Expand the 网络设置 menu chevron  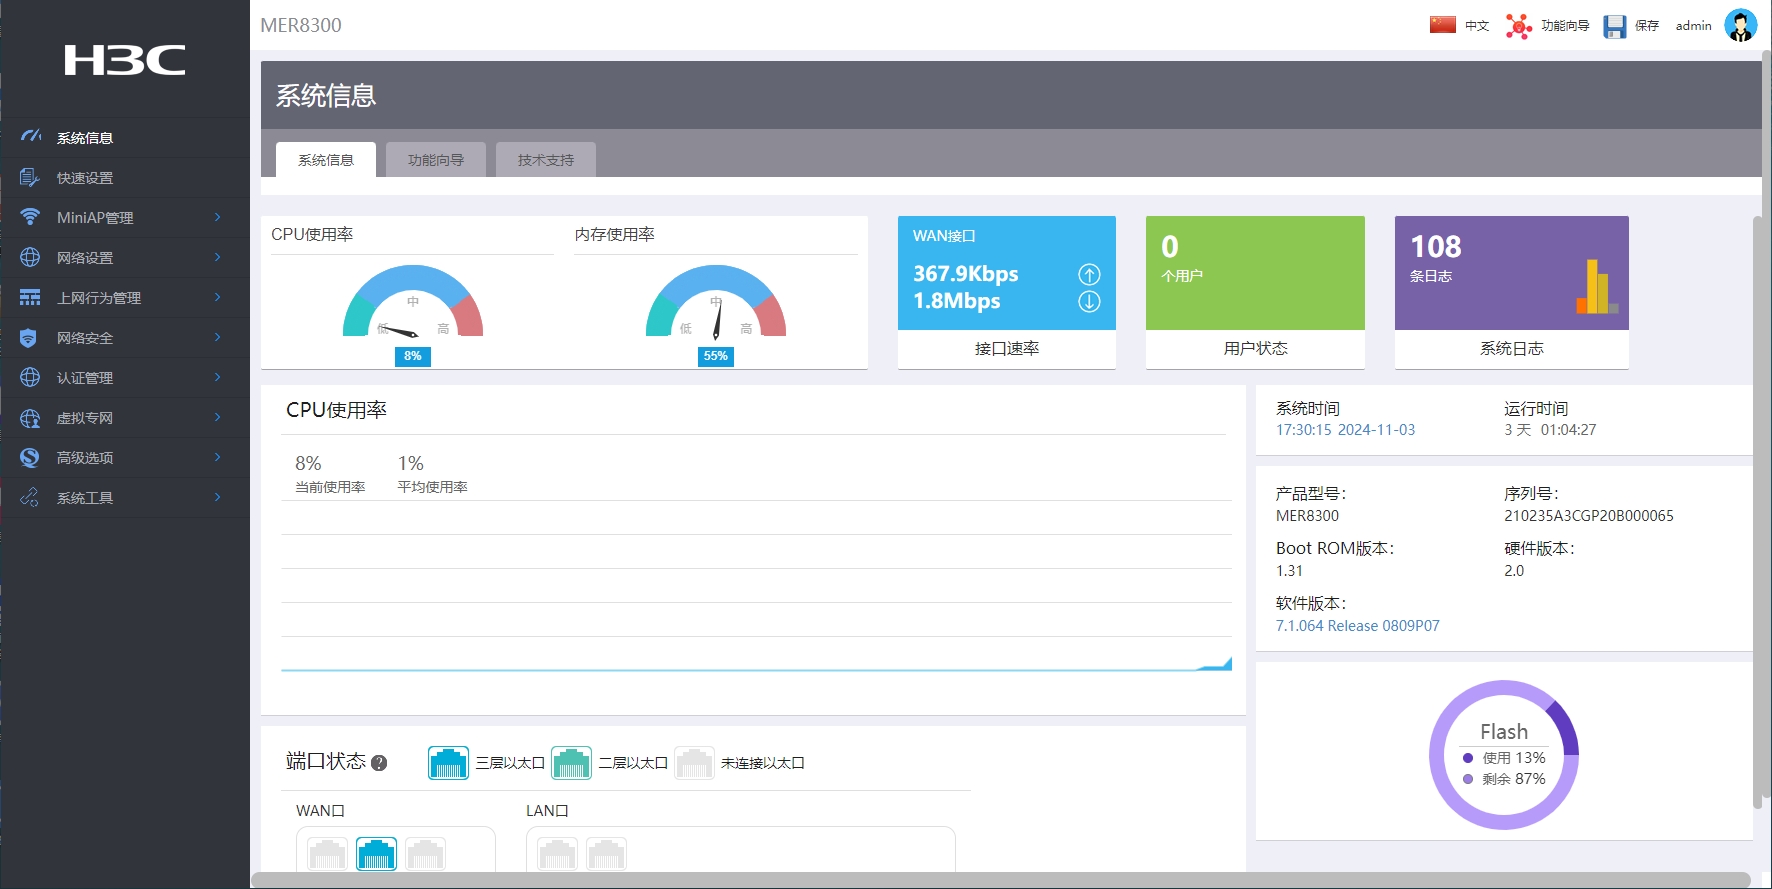pyautogui.click(x=217, y=257)
